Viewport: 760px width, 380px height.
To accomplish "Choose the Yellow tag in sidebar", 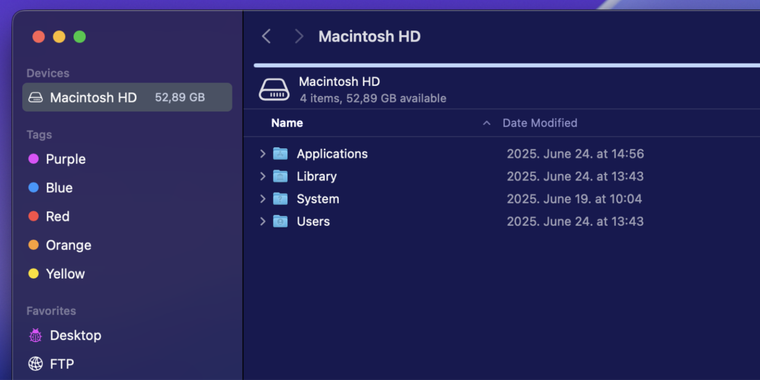I will click(57, 274).
